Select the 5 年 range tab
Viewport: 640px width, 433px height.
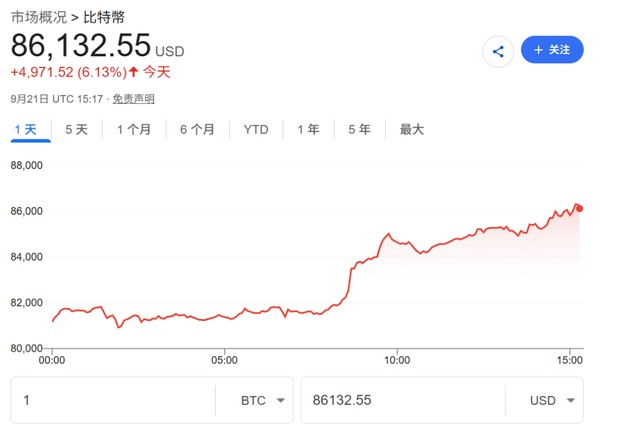(359, 130)
